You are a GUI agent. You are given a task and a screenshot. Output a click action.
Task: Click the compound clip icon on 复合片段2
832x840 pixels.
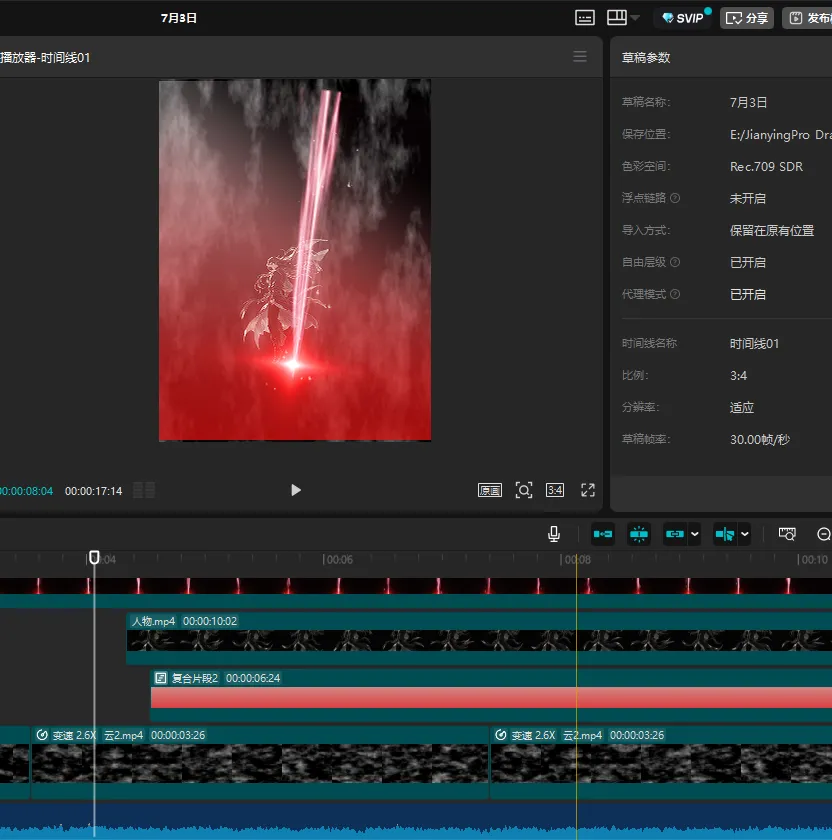click(x=161, y=678)
